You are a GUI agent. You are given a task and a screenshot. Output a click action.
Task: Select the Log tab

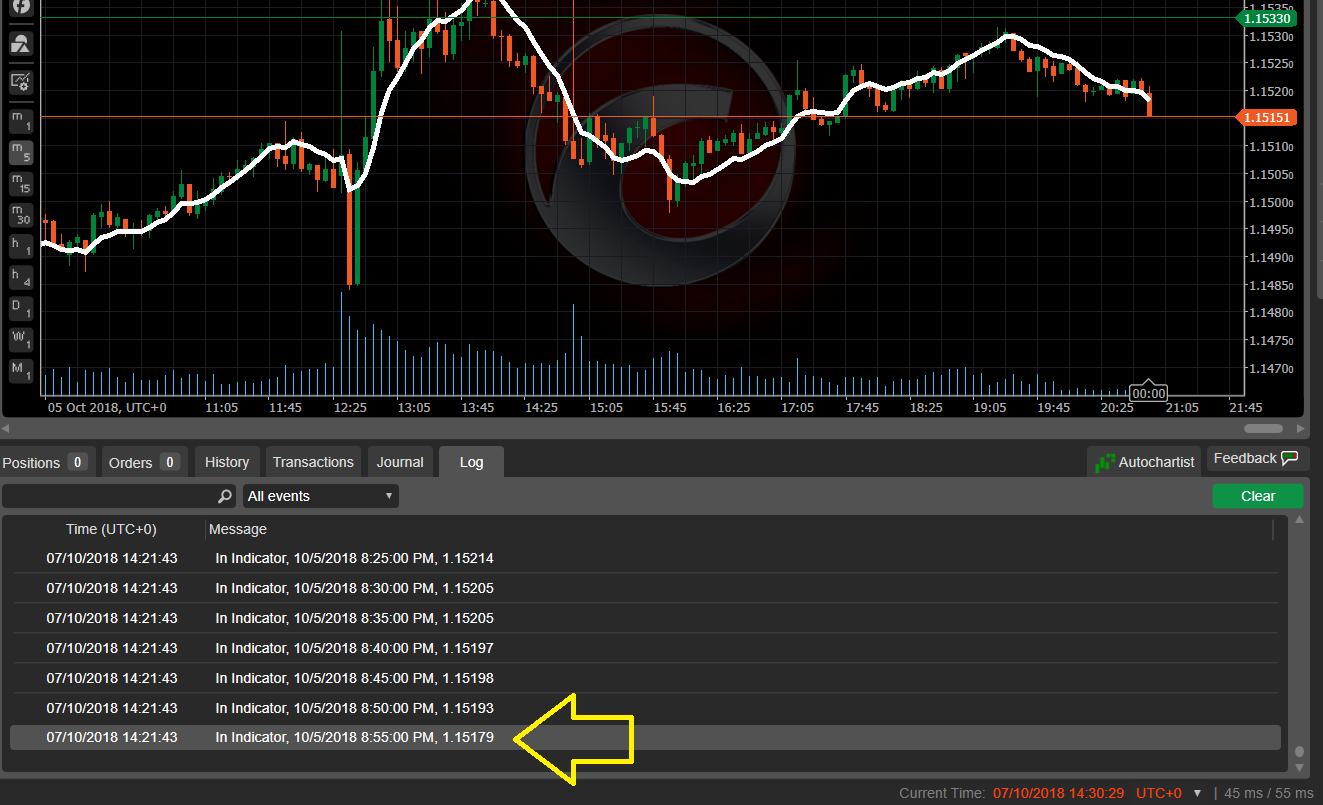[471, 462]
